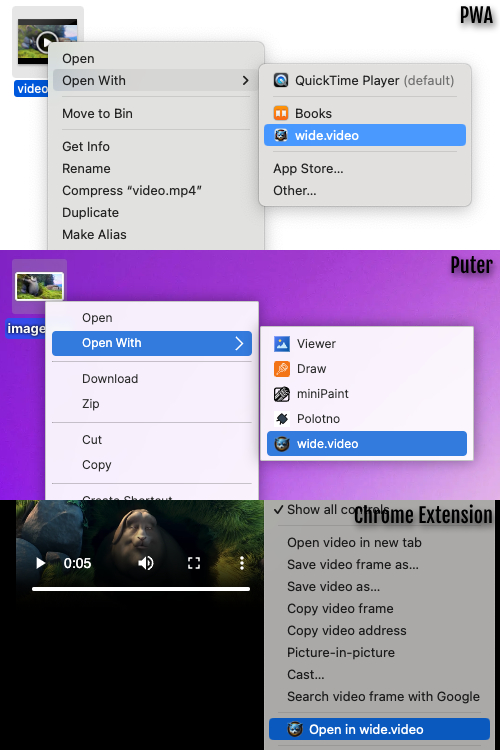This screenshot has height=750, width=500.
Task: Open the three-dot more options in player
Action: pos(242,563)
